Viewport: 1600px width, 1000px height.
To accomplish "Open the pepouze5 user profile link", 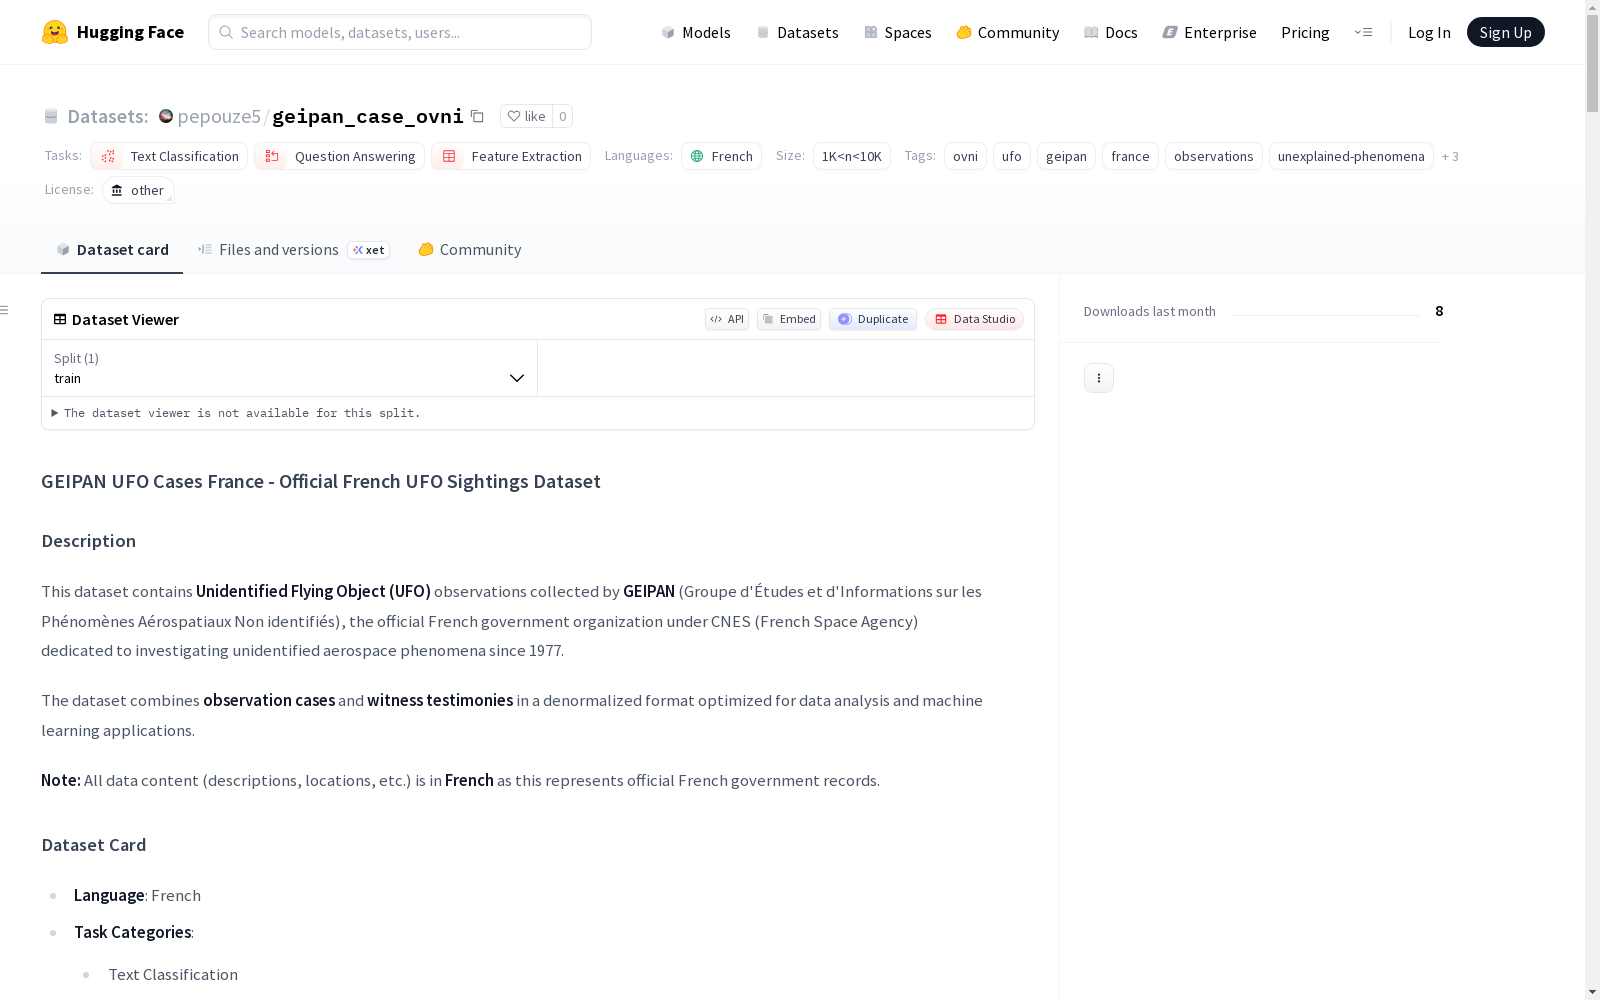I will pyautogui.click(x=219, y=116).
